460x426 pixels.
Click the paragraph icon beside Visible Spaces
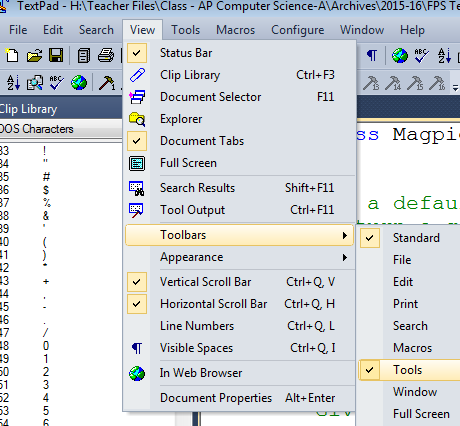137,348
